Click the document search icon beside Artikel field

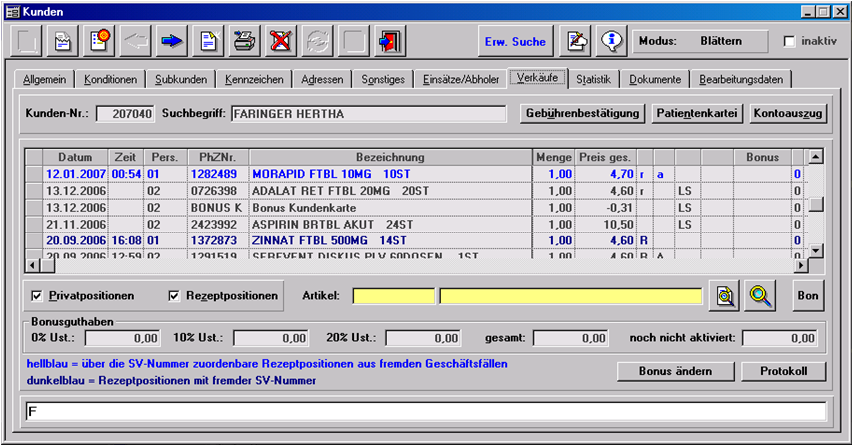click(725, 295)
